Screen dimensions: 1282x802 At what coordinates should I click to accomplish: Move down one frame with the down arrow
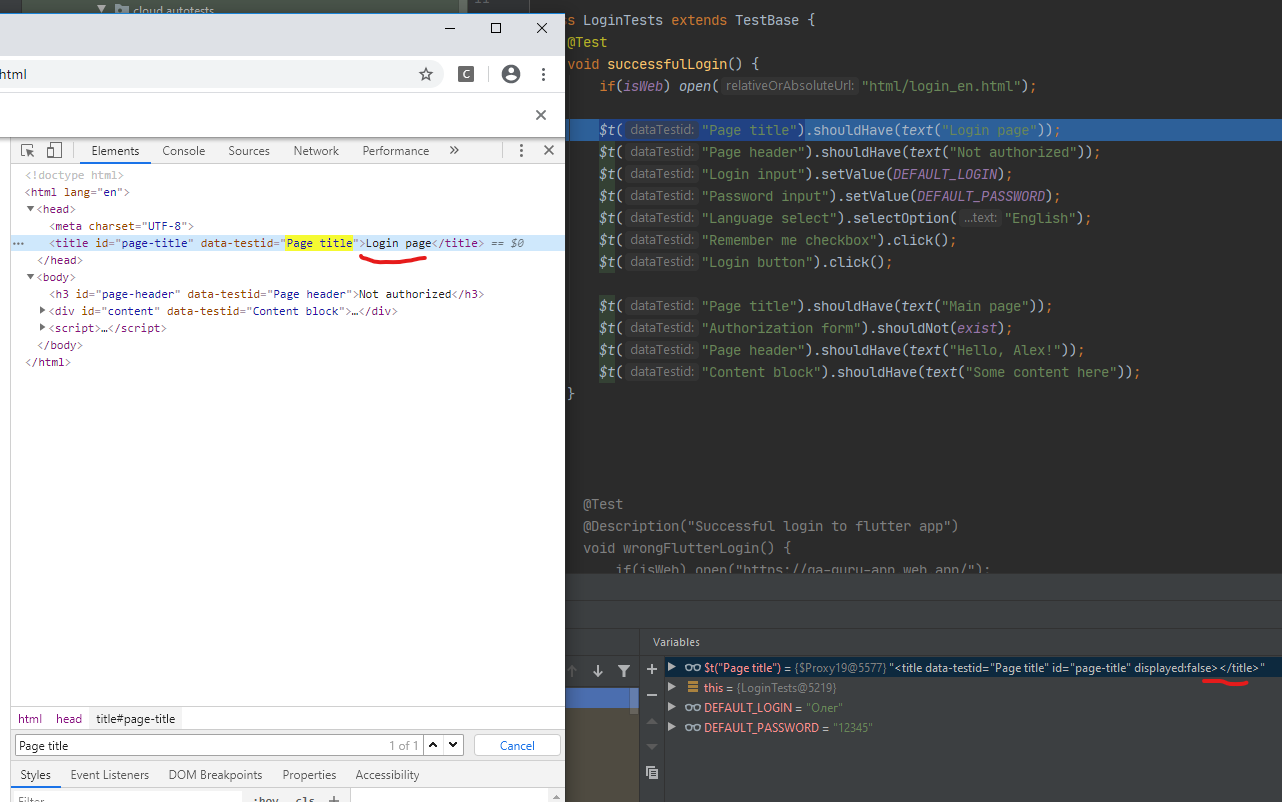pyautogui.click(x=598, y=671)
